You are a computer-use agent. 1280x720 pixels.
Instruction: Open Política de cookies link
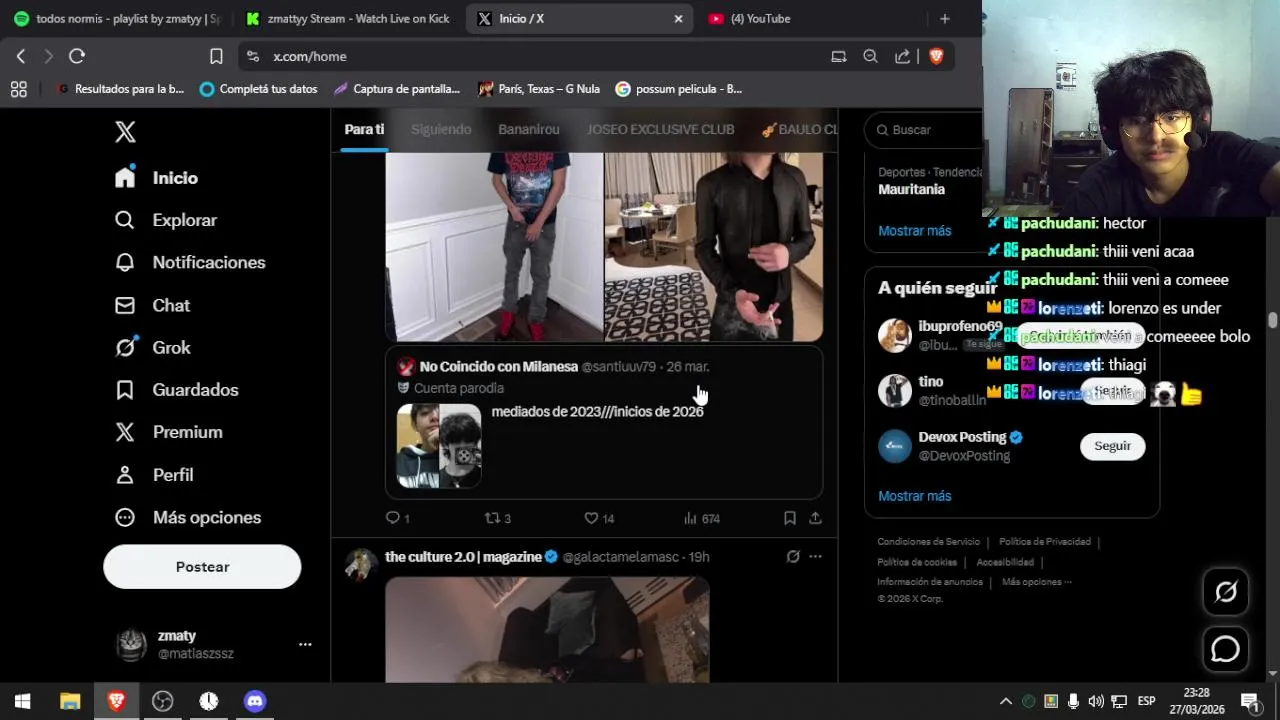coord(917,562)
